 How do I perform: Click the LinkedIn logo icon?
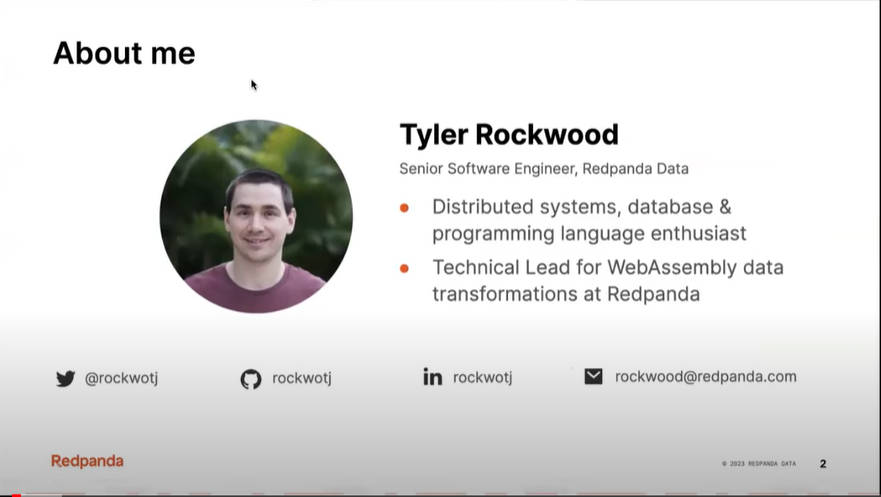point(433,376)
